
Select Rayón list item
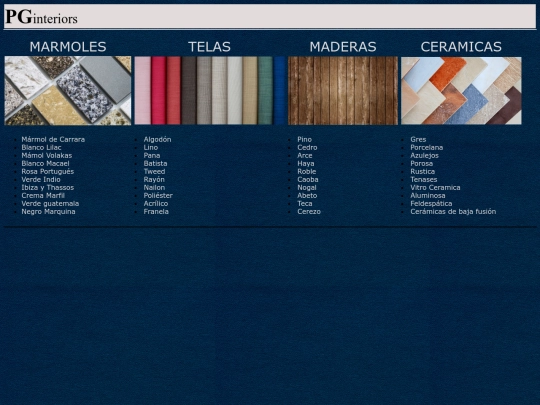pyautogui.click(x=154, y=179)
